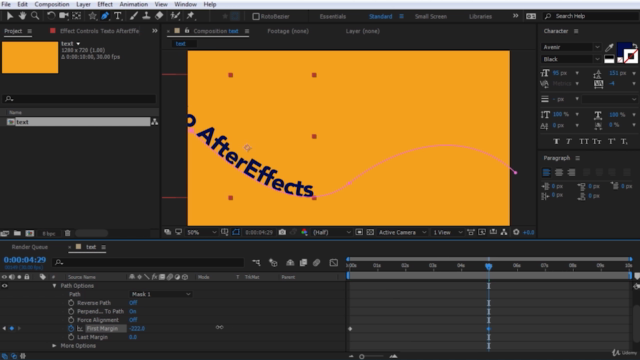640x360 pixels.
Task: Toggle Force Alignment Off value
Action: [133, 320]
